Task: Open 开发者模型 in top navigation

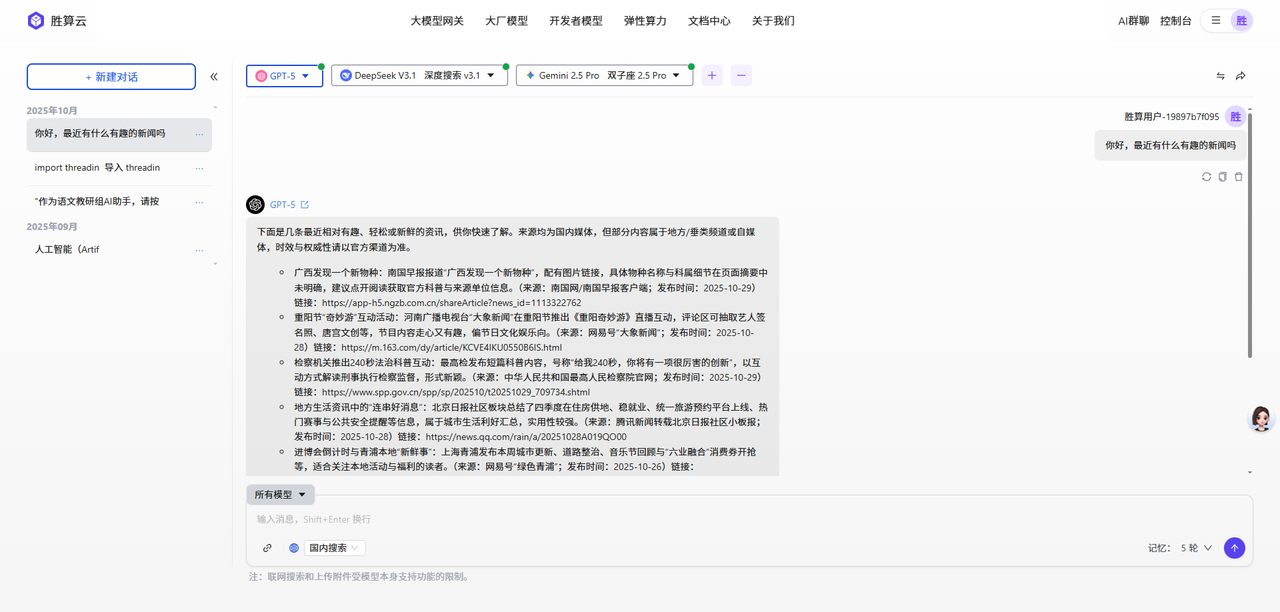Action: (576, 20)
